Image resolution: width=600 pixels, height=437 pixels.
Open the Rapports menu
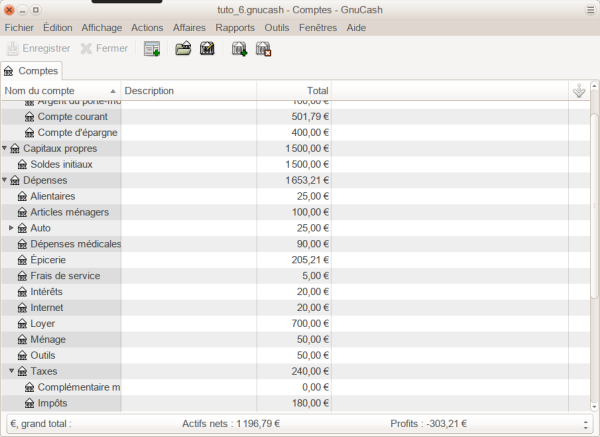pyautogui.click(x=235, y=28)
